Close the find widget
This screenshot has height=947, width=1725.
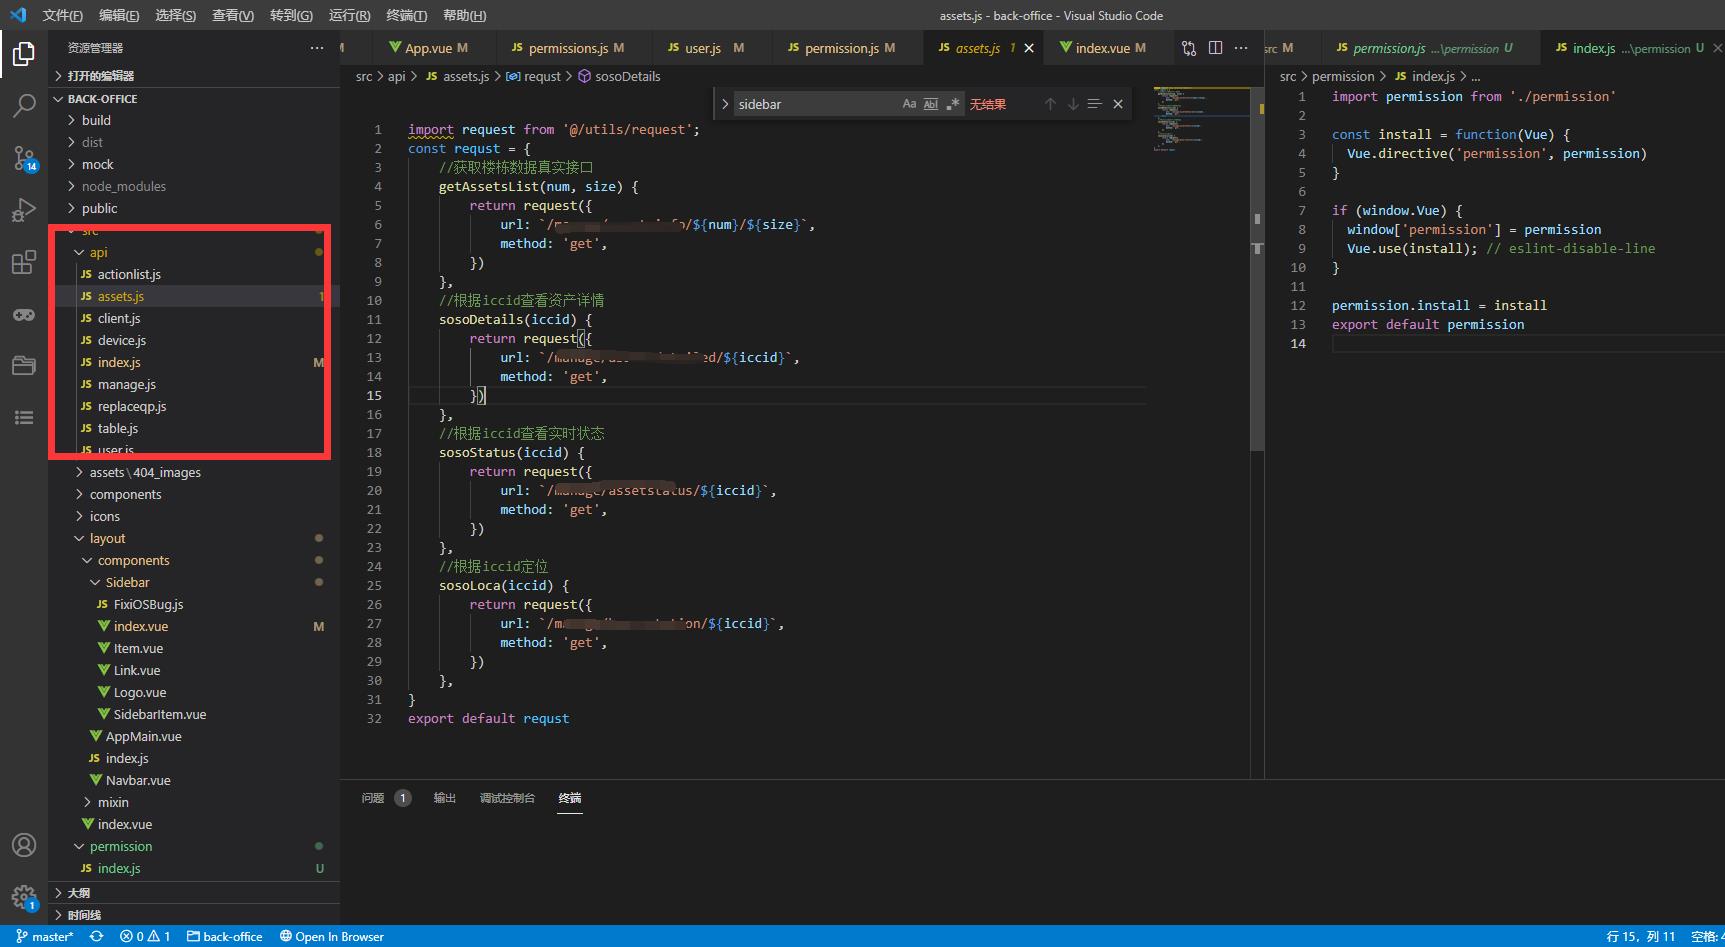click(x=1118, y=104)
